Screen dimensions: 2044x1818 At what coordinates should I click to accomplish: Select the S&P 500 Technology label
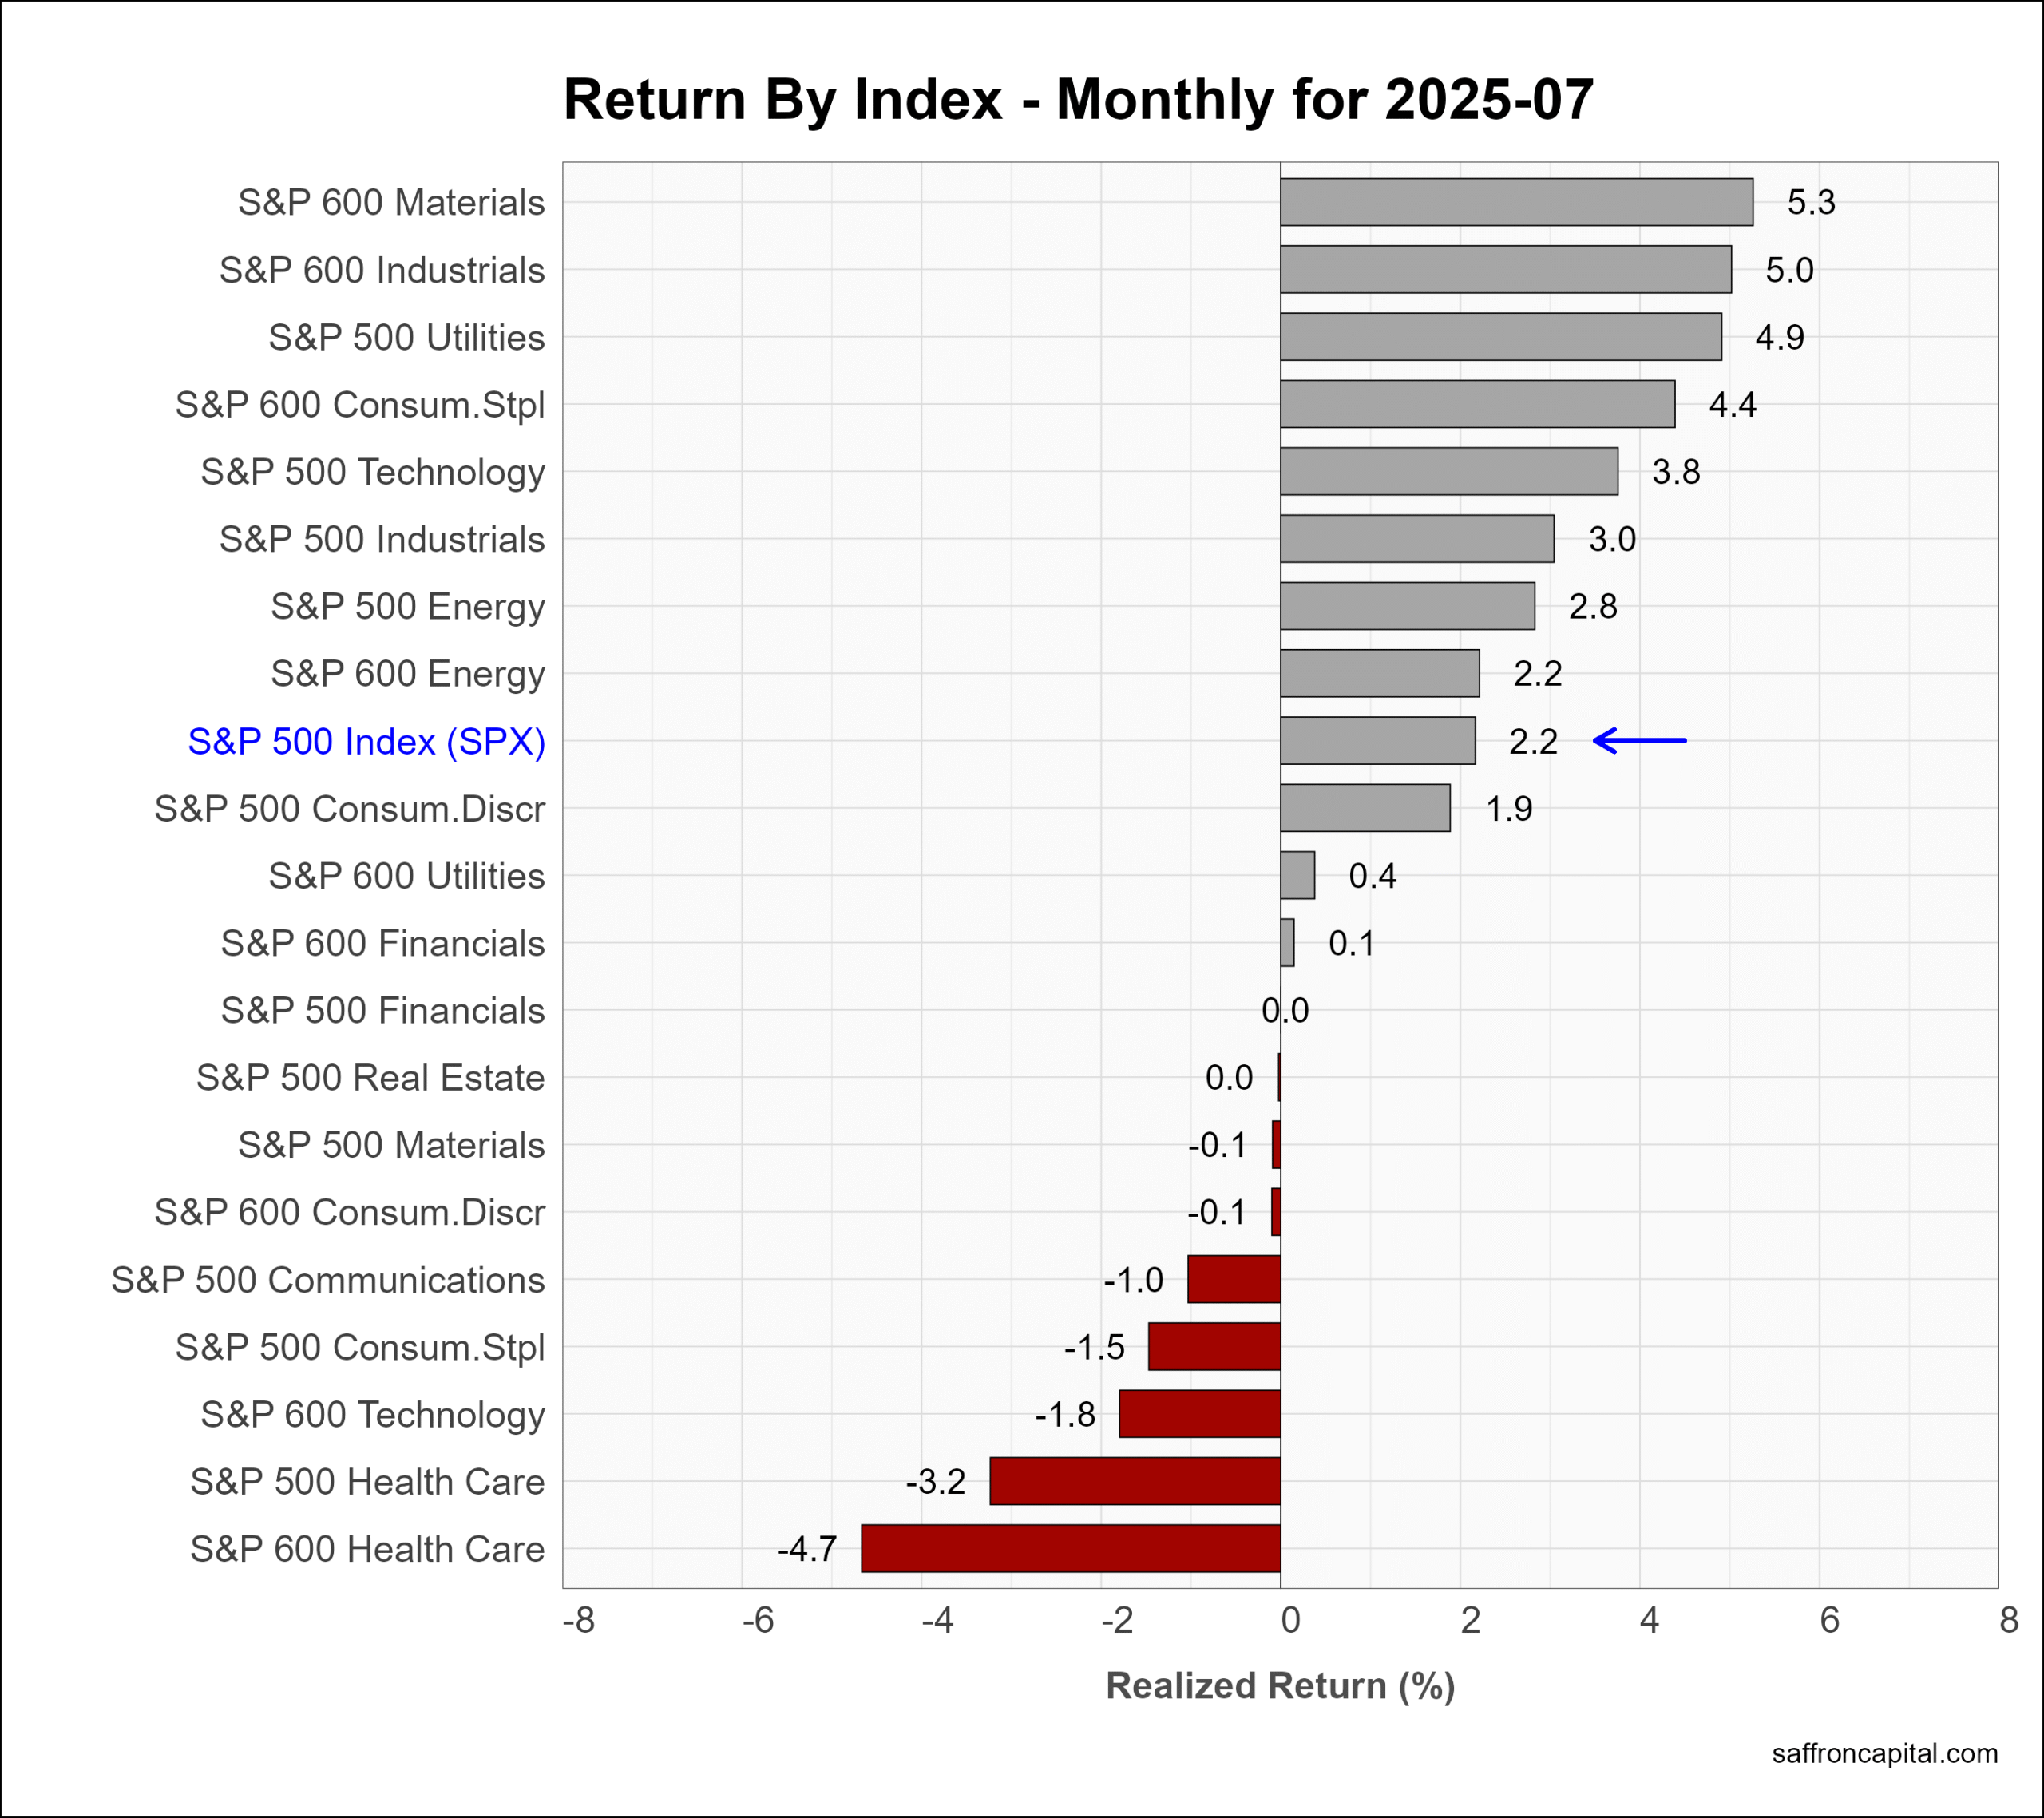(x=373, y=472)
